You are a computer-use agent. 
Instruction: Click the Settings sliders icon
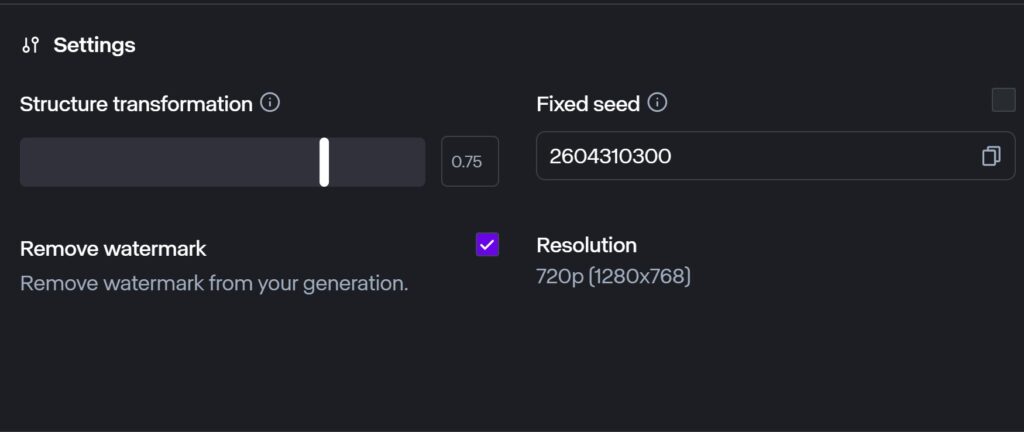pos(31,45)
